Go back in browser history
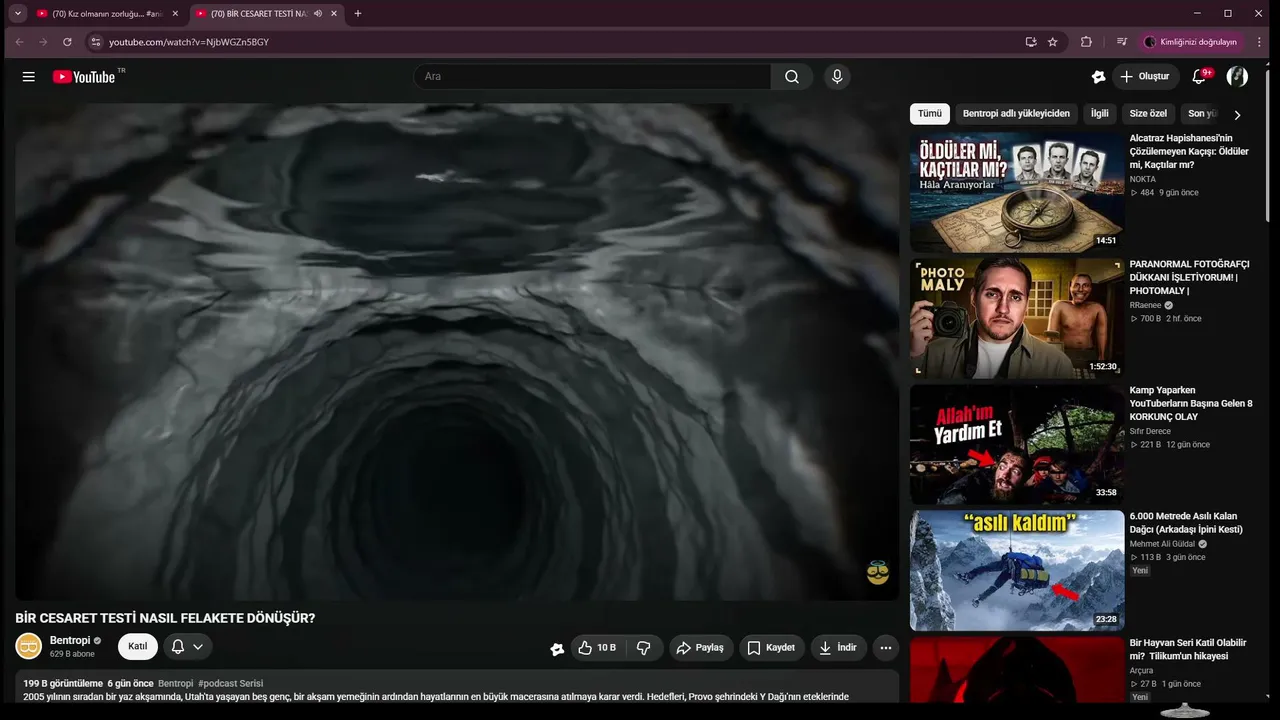The image size is (1280, 720). [18, 42]
